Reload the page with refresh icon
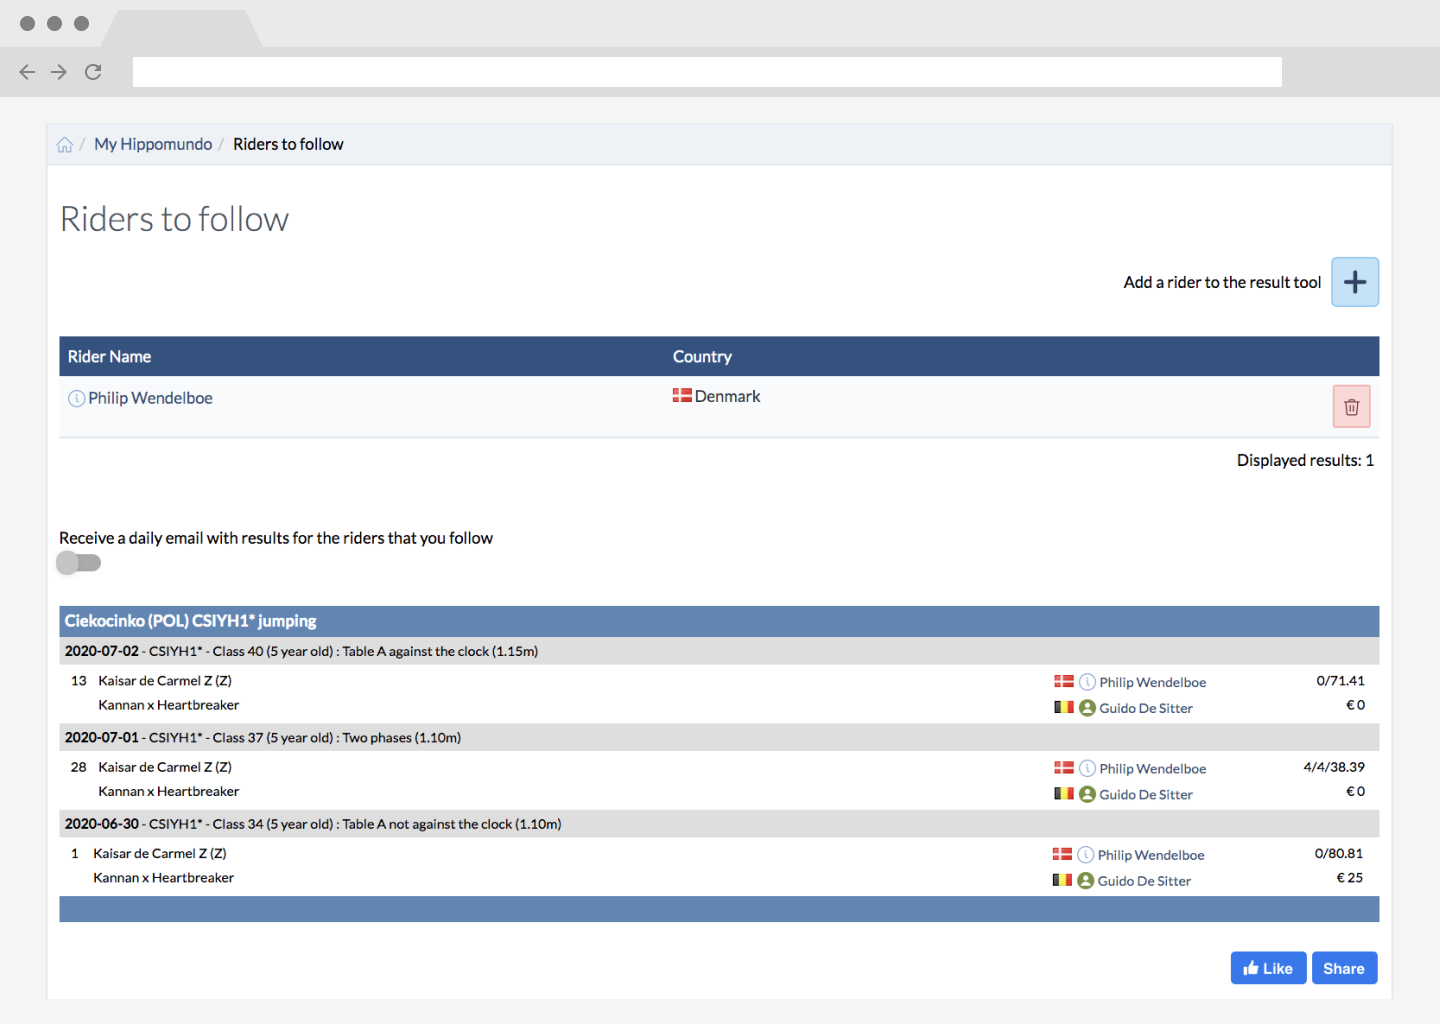1440x1024 pixels. click(x=93, y=72)
